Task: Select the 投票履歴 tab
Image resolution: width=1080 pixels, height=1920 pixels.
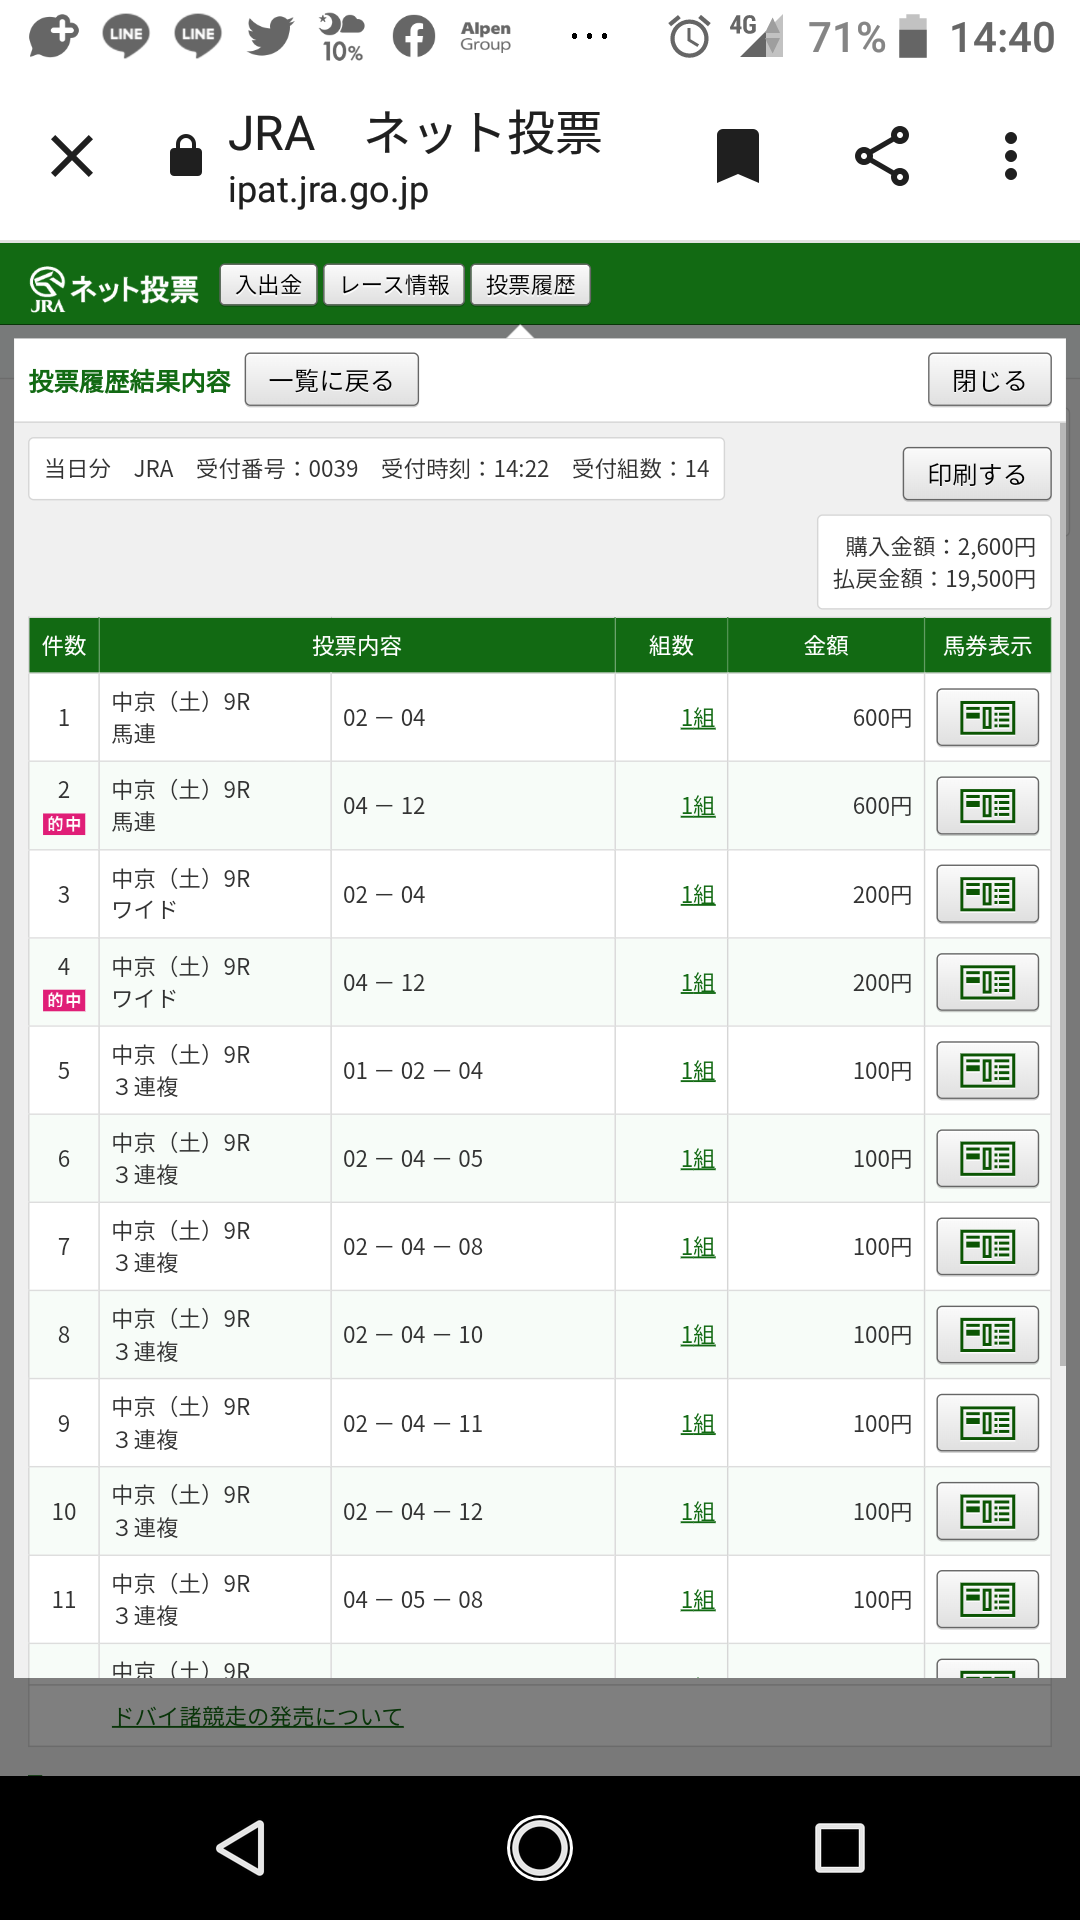Action: (x=530, y=285)
